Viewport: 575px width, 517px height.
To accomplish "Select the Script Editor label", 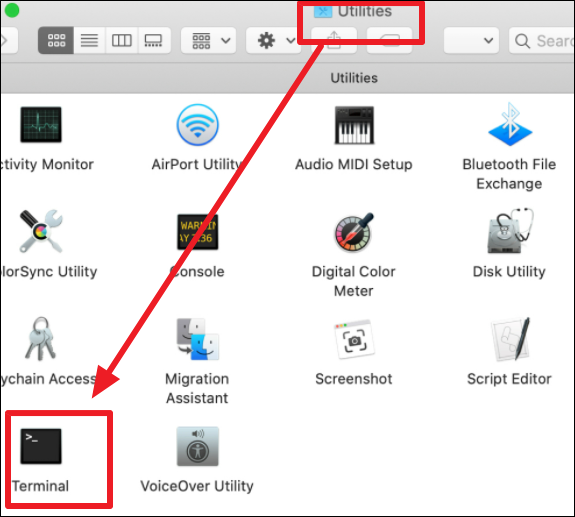I will tap(509, 379).
